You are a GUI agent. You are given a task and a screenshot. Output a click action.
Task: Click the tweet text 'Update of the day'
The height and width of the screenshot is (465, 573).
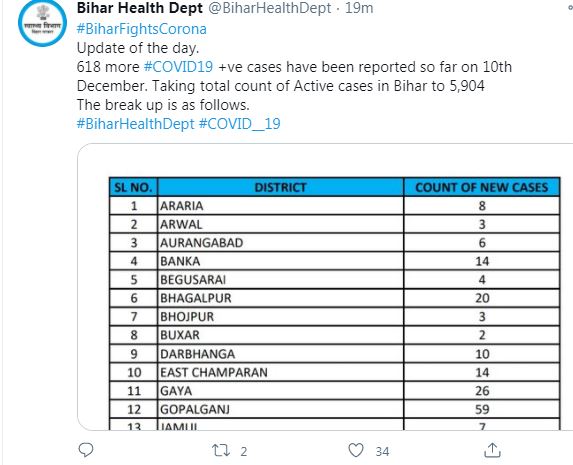point(138,48)
